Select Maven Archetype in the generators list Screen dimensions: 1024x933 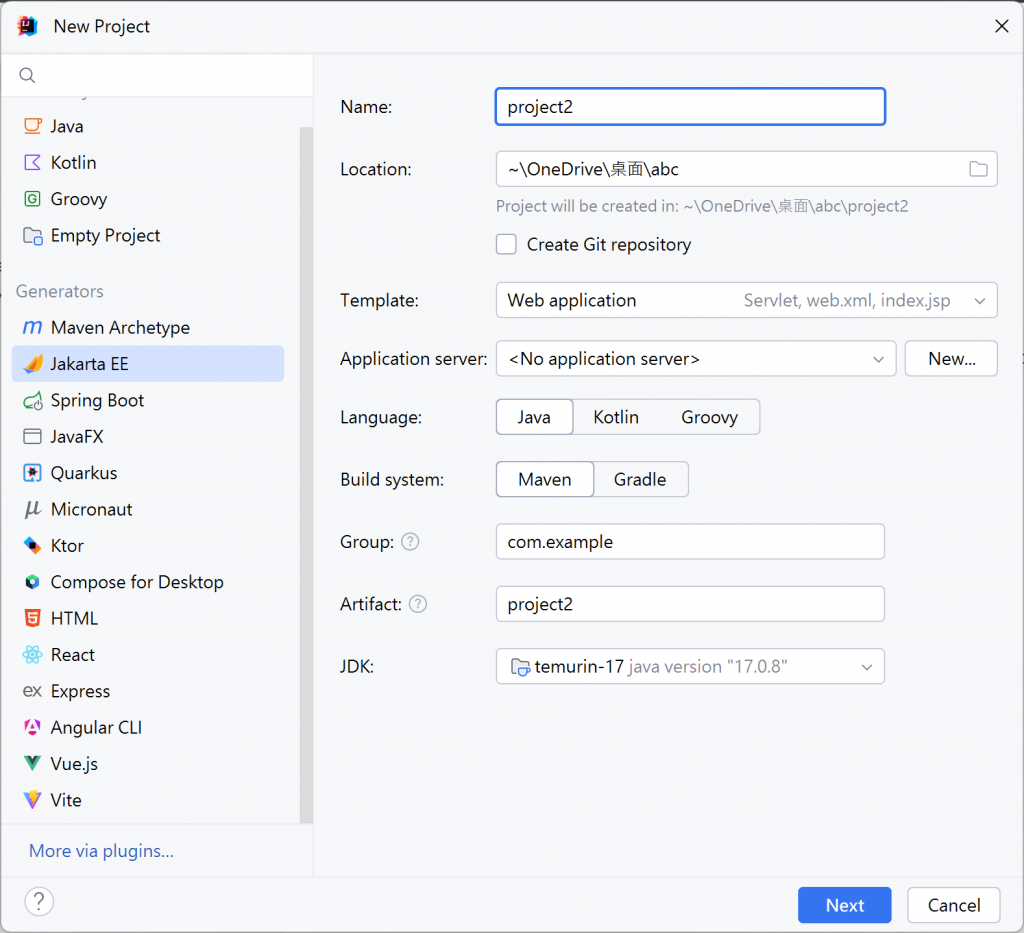(120, 328)
